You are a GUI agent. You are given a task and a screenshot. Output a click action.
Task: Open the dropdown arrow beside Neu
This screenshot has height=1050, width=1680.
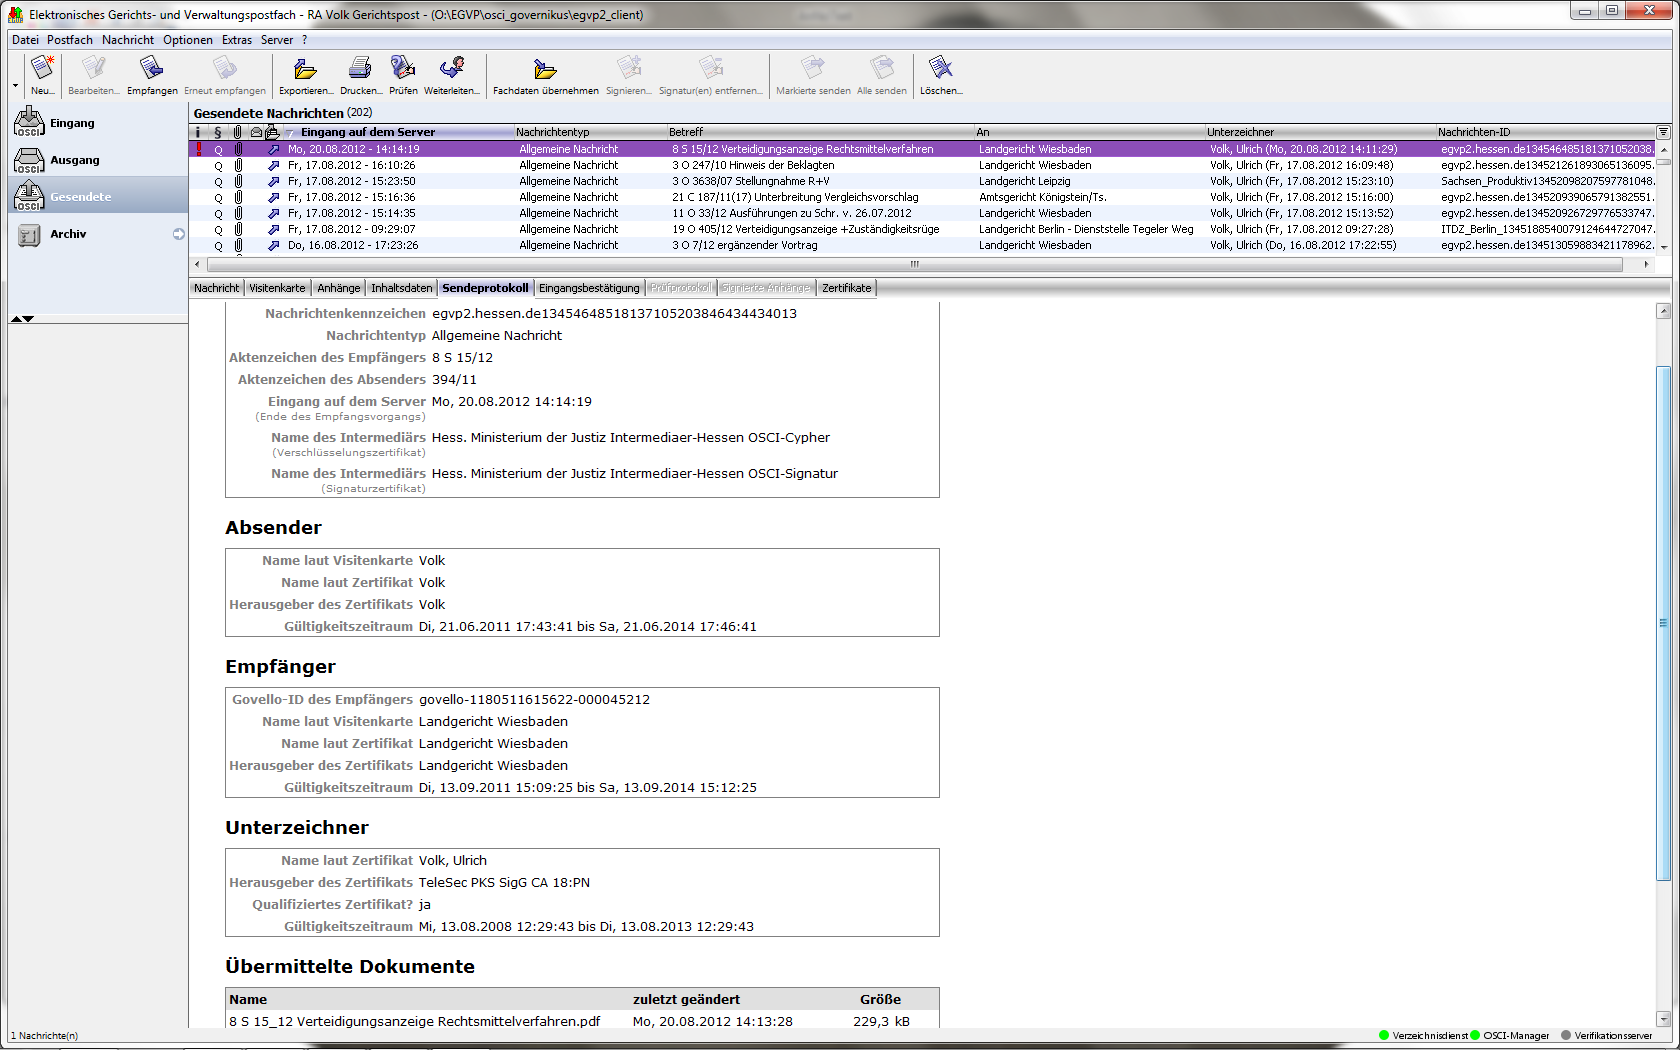tap(15, 86)
